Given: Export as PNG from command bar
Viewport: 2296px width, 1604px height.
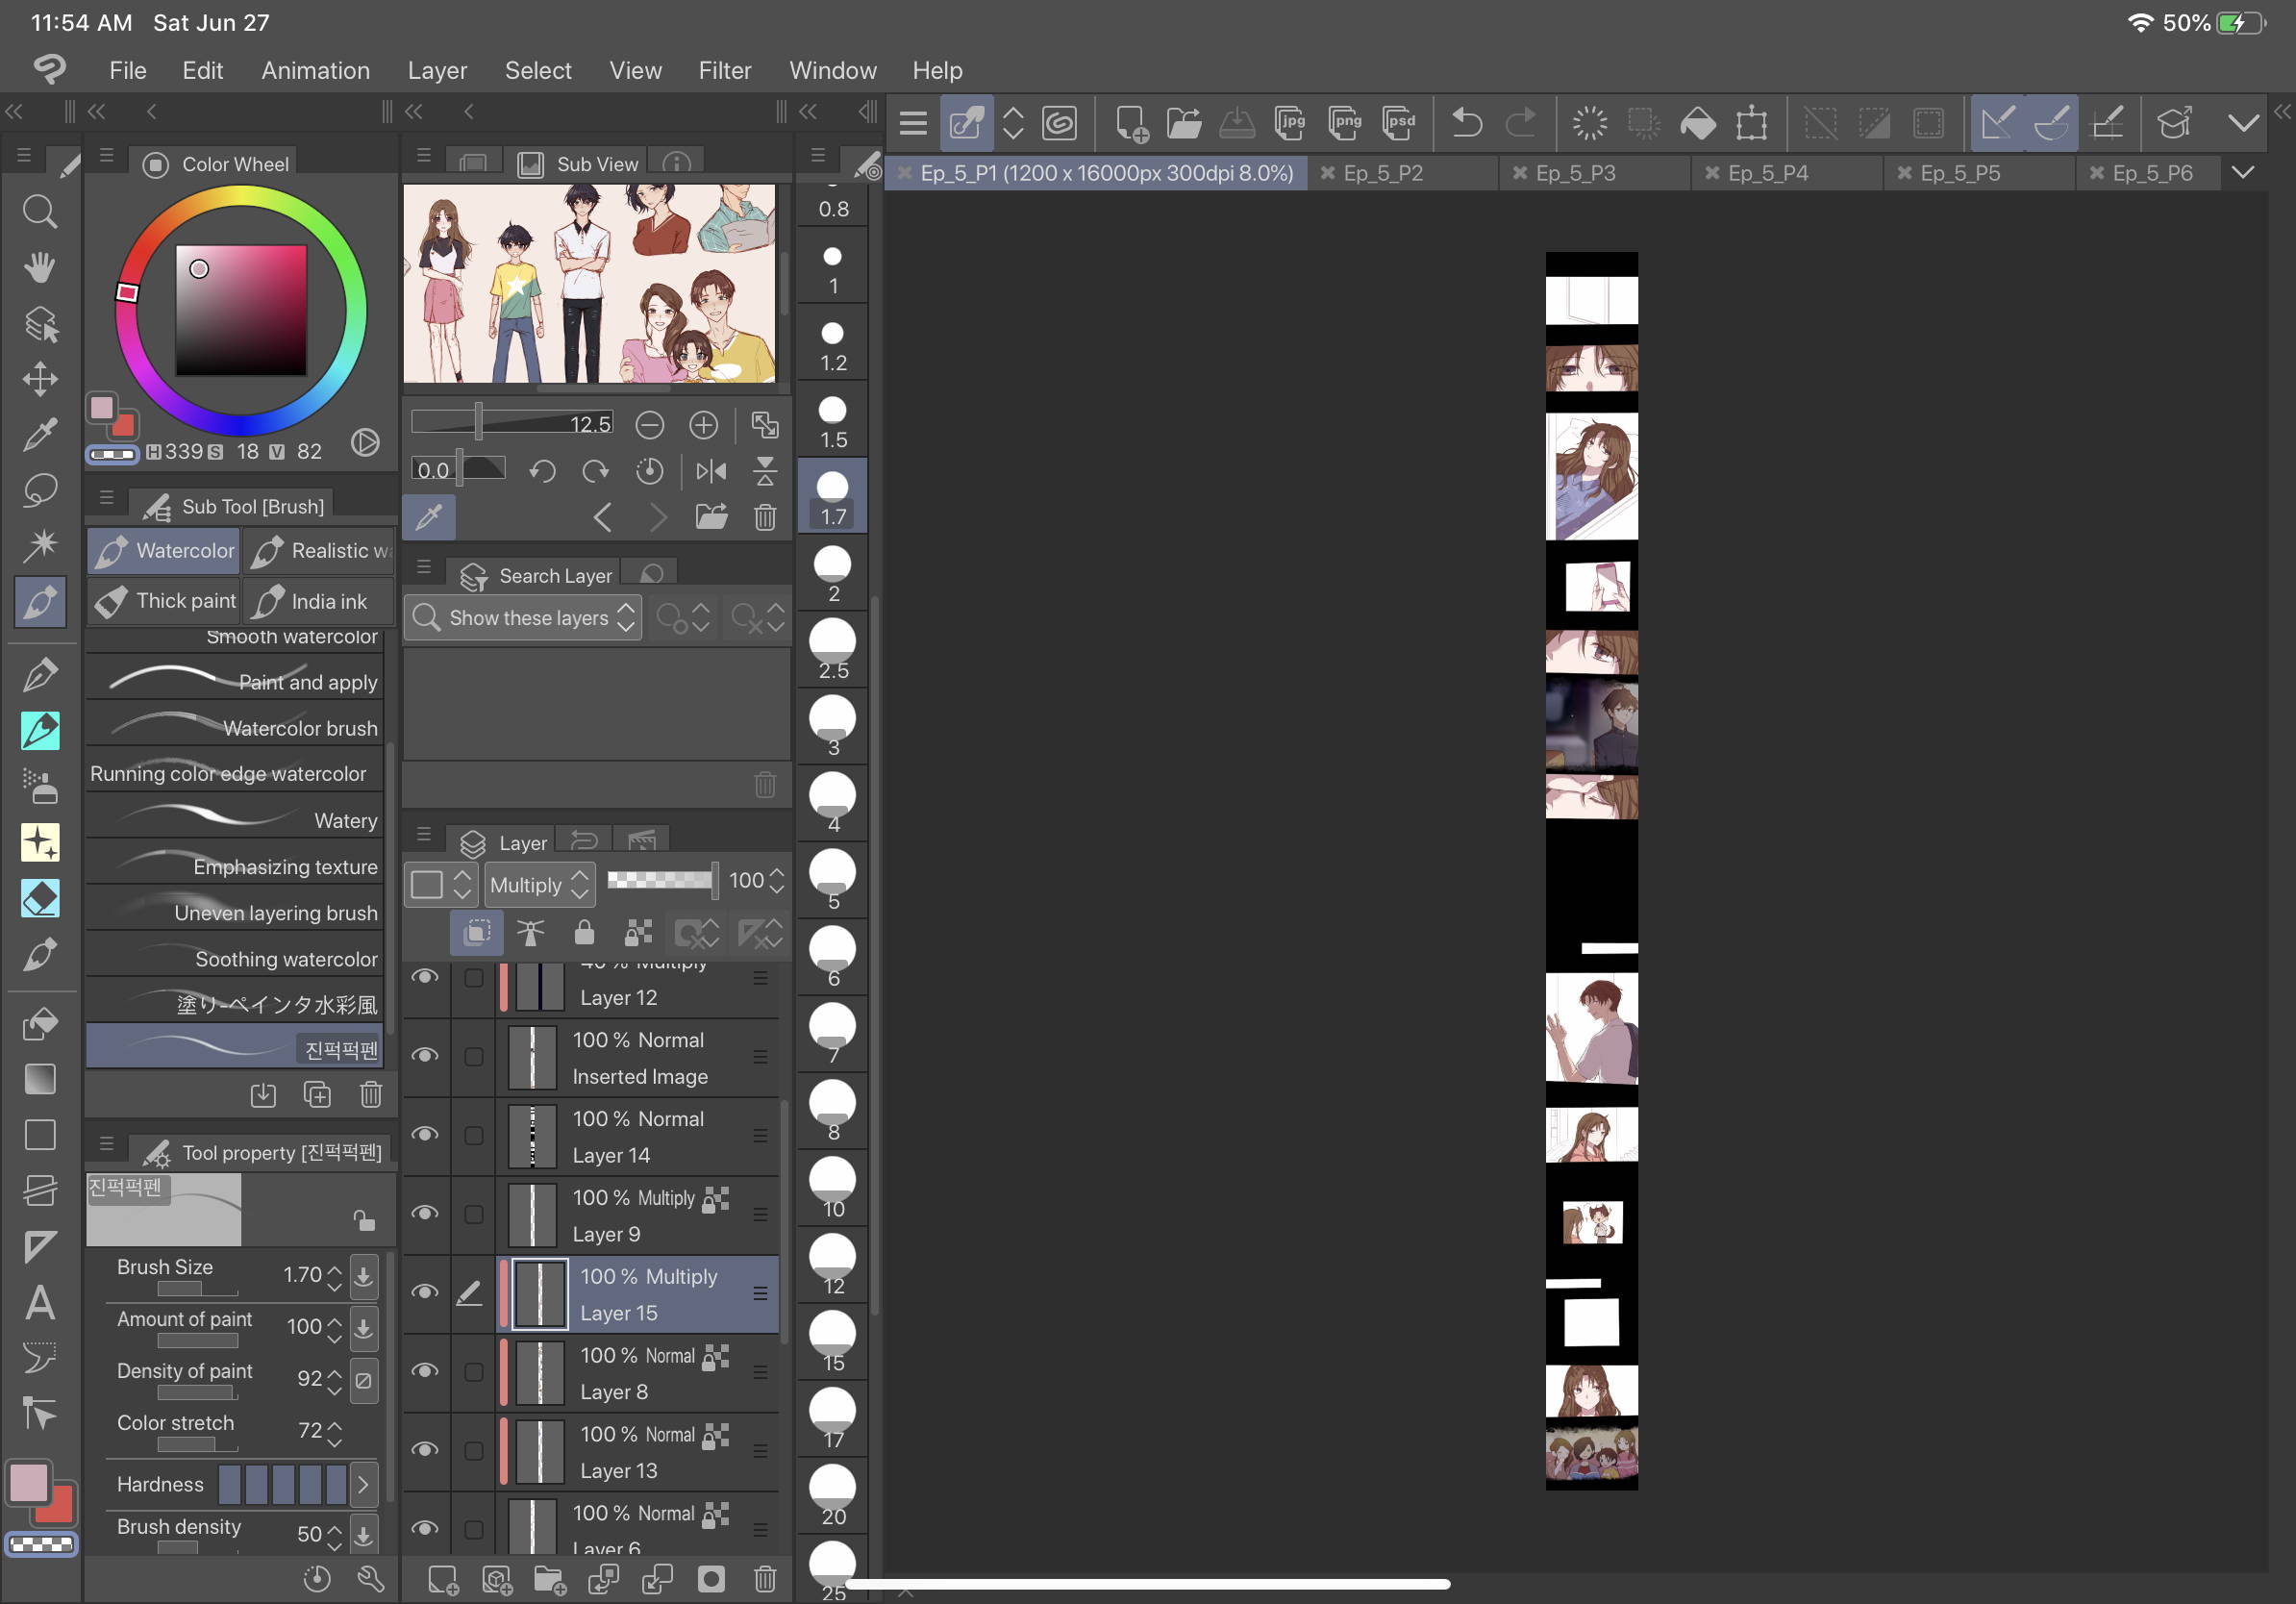Looking at the screenshot, I should 1345,124.
